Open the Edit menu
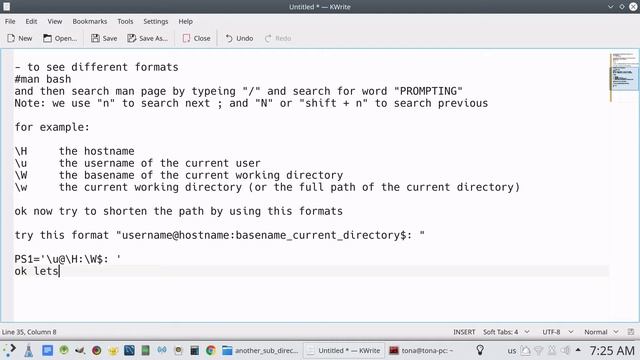640x360 pixels. click(x=31, y=21)
